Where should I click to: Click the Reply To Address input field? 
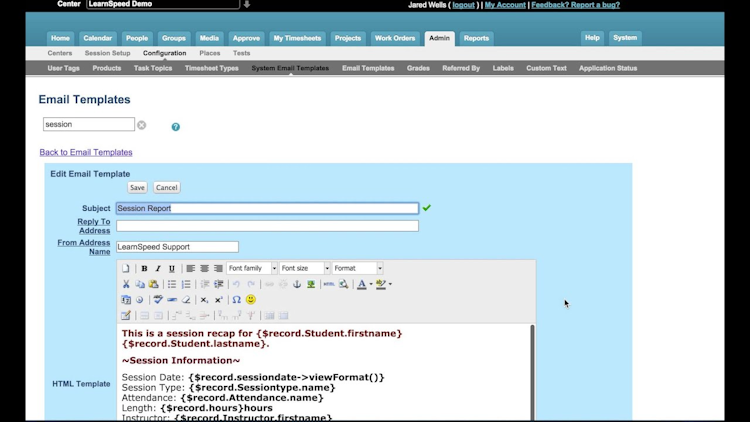(x=267, y=226)
